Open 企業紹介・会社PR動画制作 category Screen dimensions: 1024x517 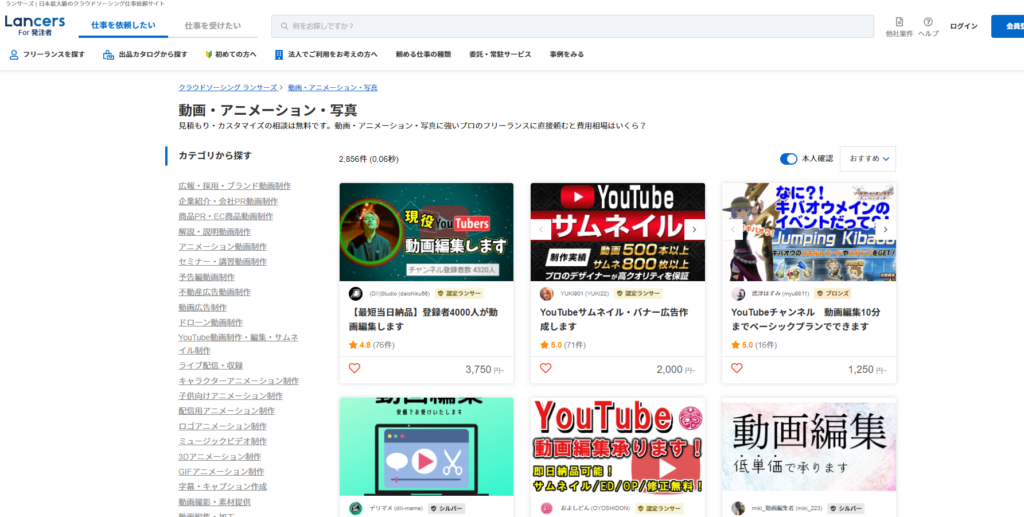click(228, 201)
